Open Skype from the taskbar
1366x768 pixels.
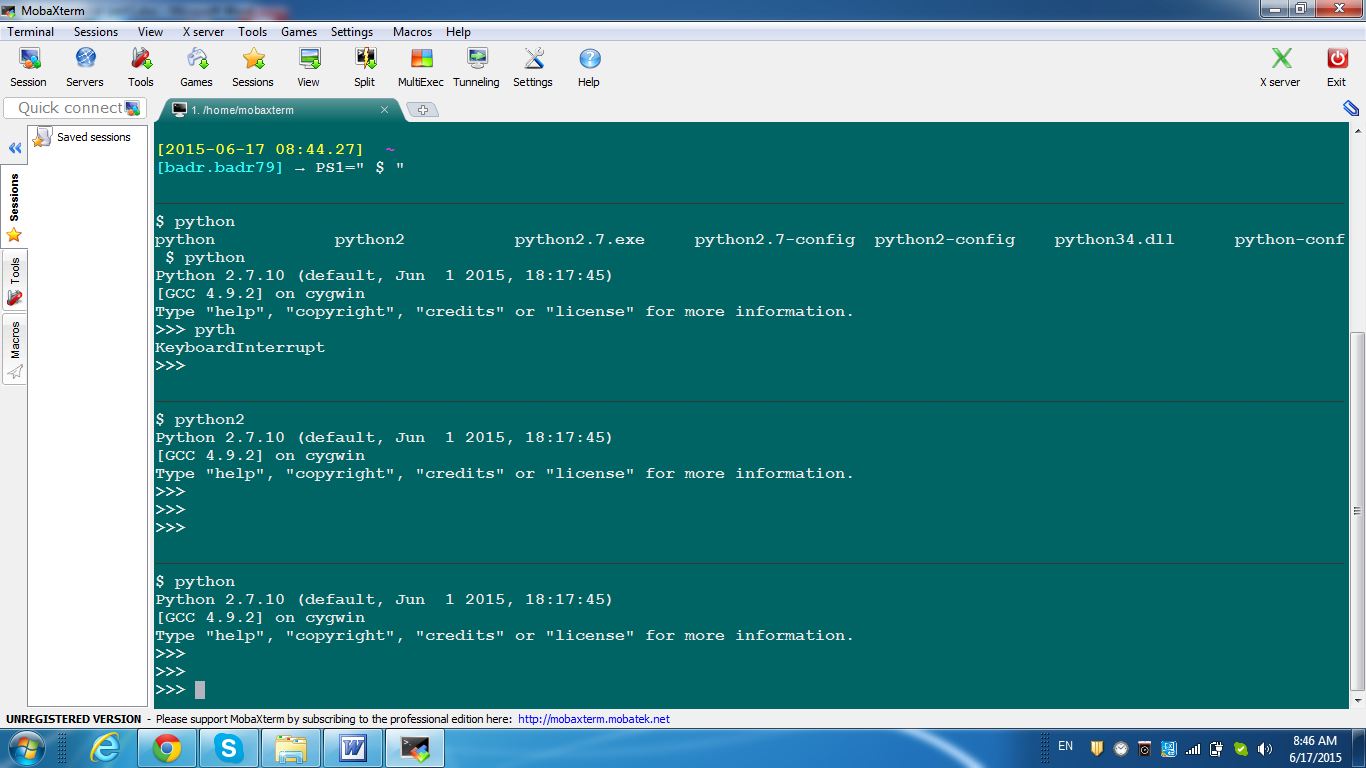click(x=229, y=748)
